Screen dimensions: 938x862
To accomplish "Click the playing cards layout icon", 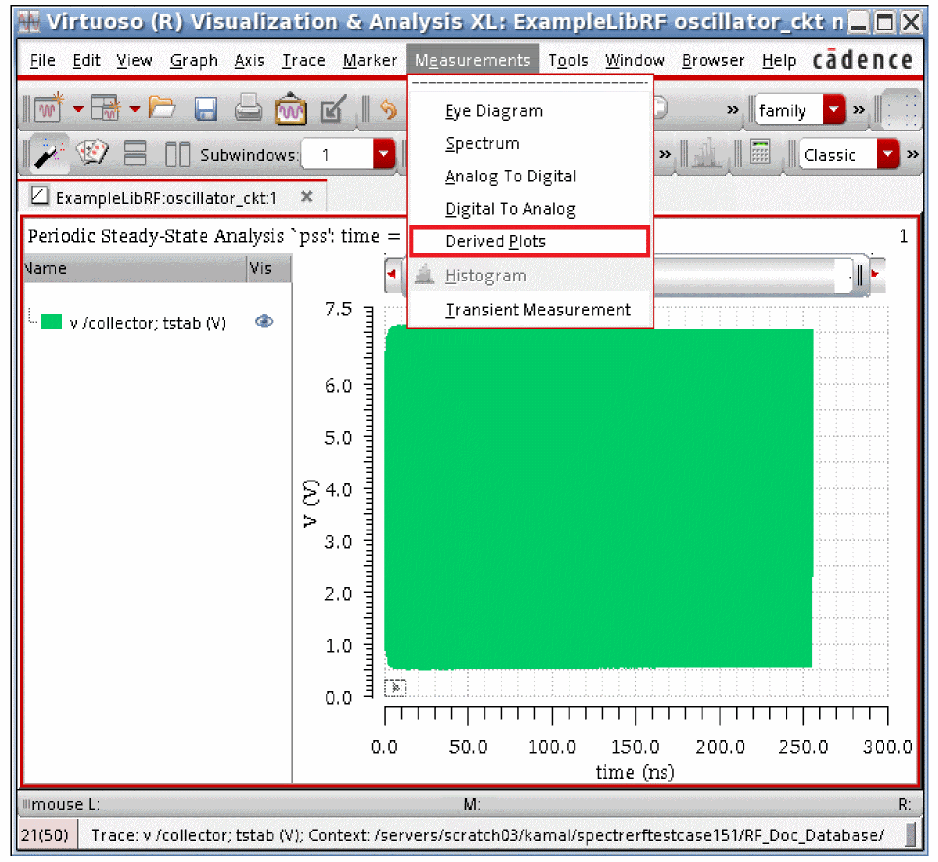I will tap(92, 153).
